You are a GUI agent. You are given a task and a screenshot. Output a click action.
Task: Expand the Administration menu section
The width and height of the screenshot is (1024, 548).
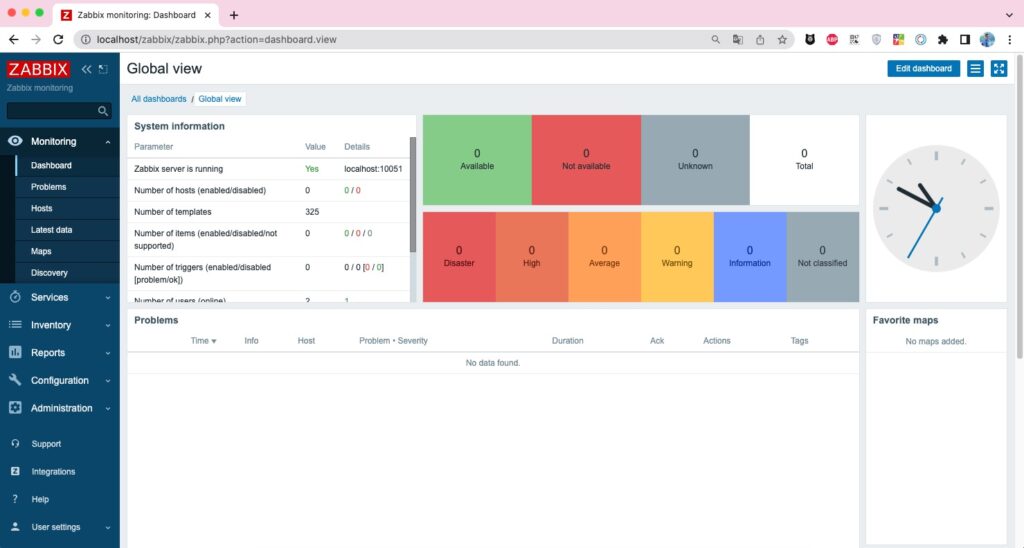(108, 409)
